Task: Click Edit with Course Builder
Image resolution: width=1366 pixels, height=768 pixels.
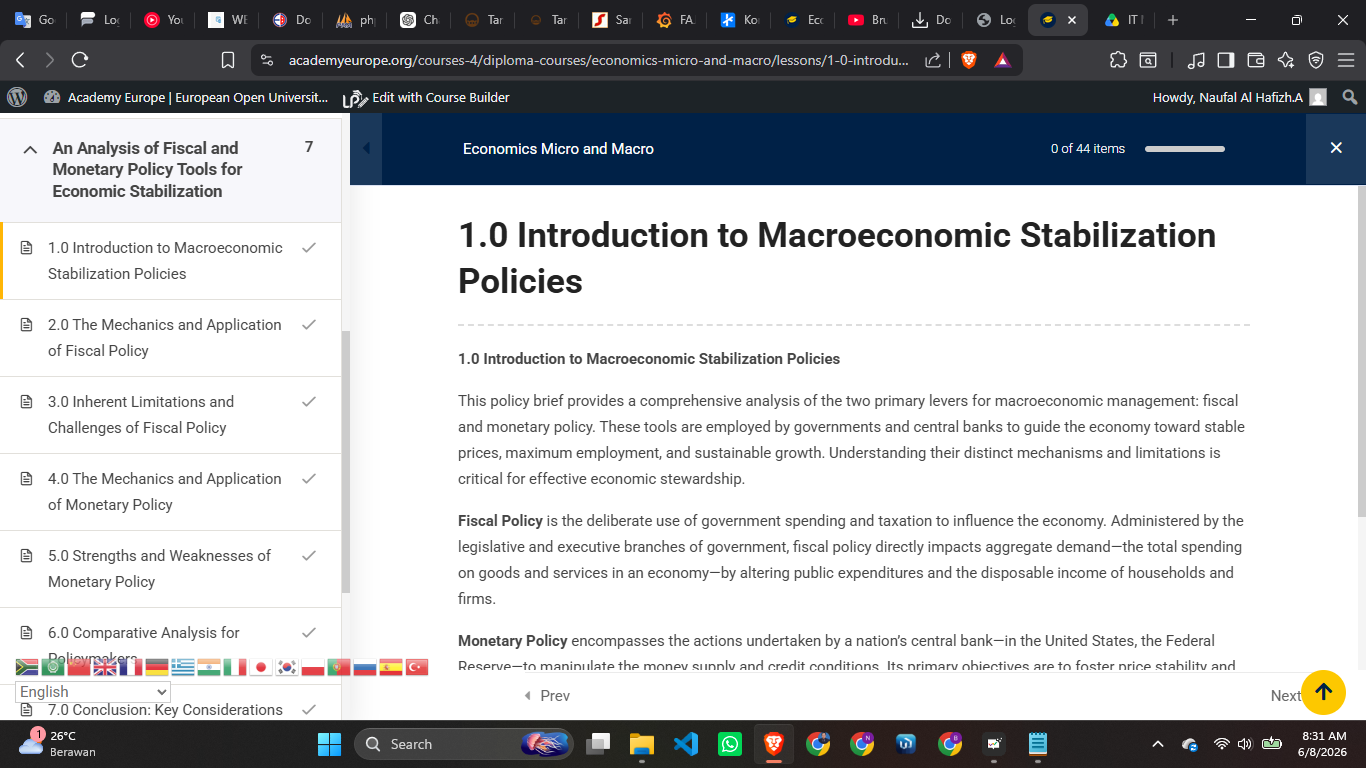Action: point(426,97)
